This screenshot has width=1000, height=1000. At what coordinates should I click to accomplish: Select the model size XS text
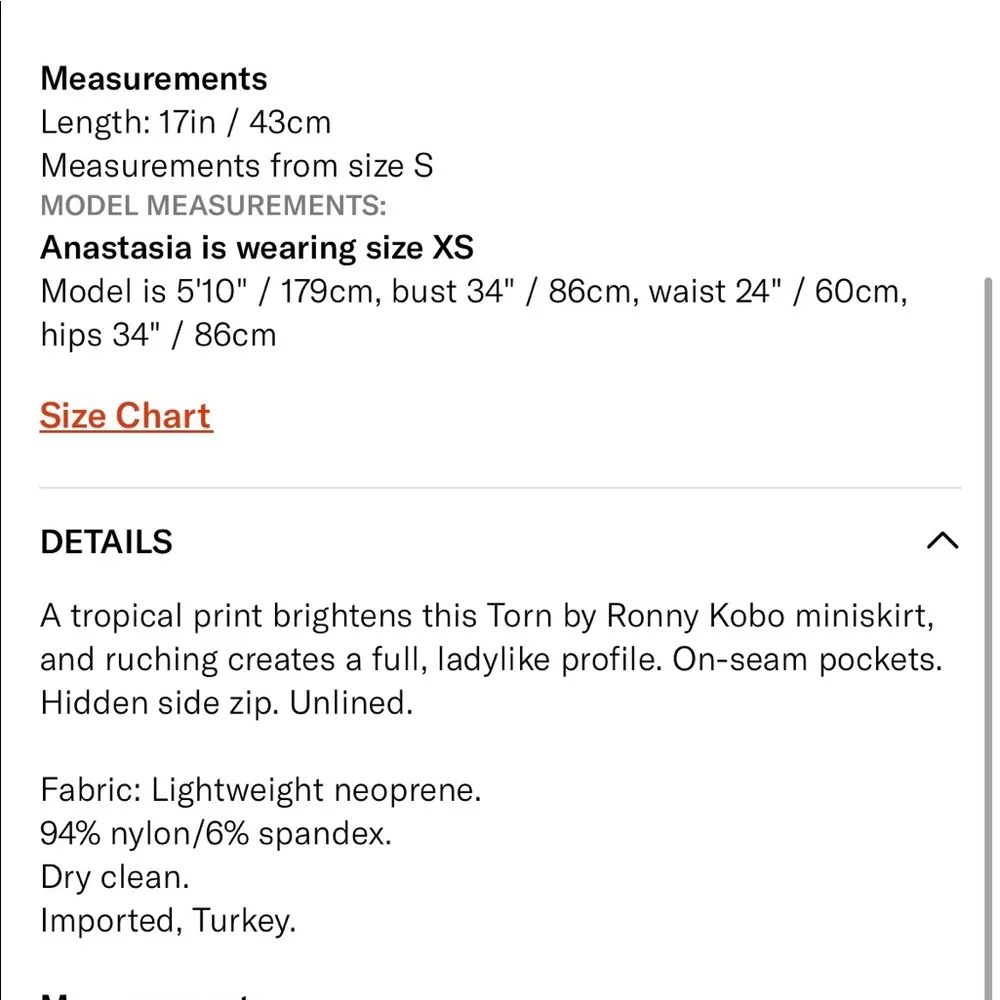pos(256,247)
